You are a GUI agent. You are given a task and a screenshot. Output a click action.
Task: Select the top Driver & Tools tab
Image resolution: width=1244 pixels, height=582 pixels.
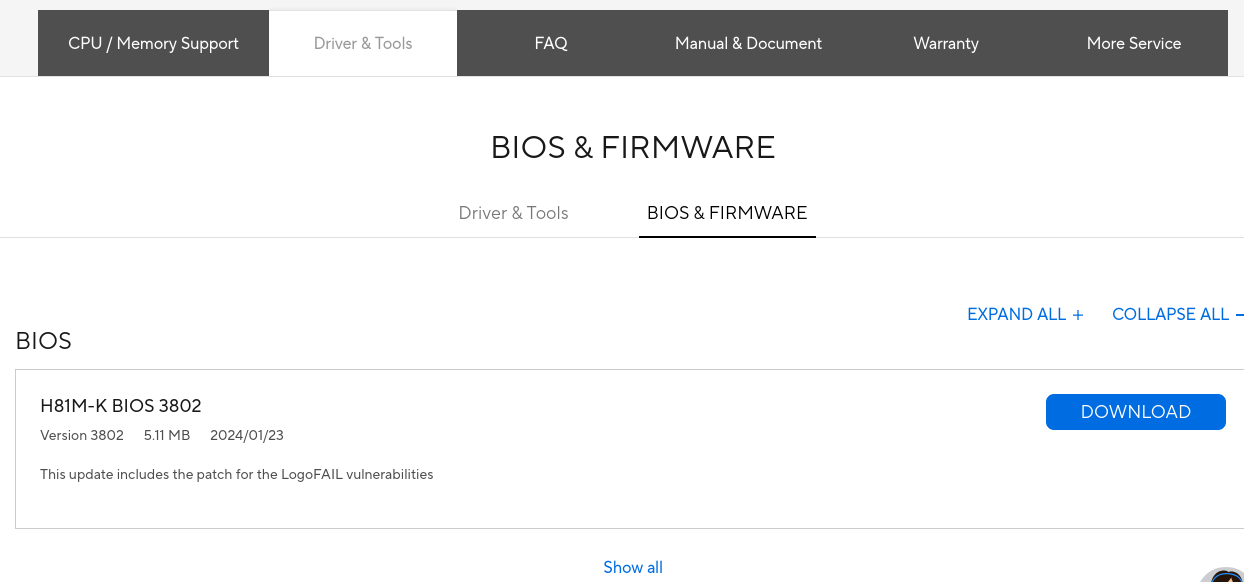[x=363, y=43]
